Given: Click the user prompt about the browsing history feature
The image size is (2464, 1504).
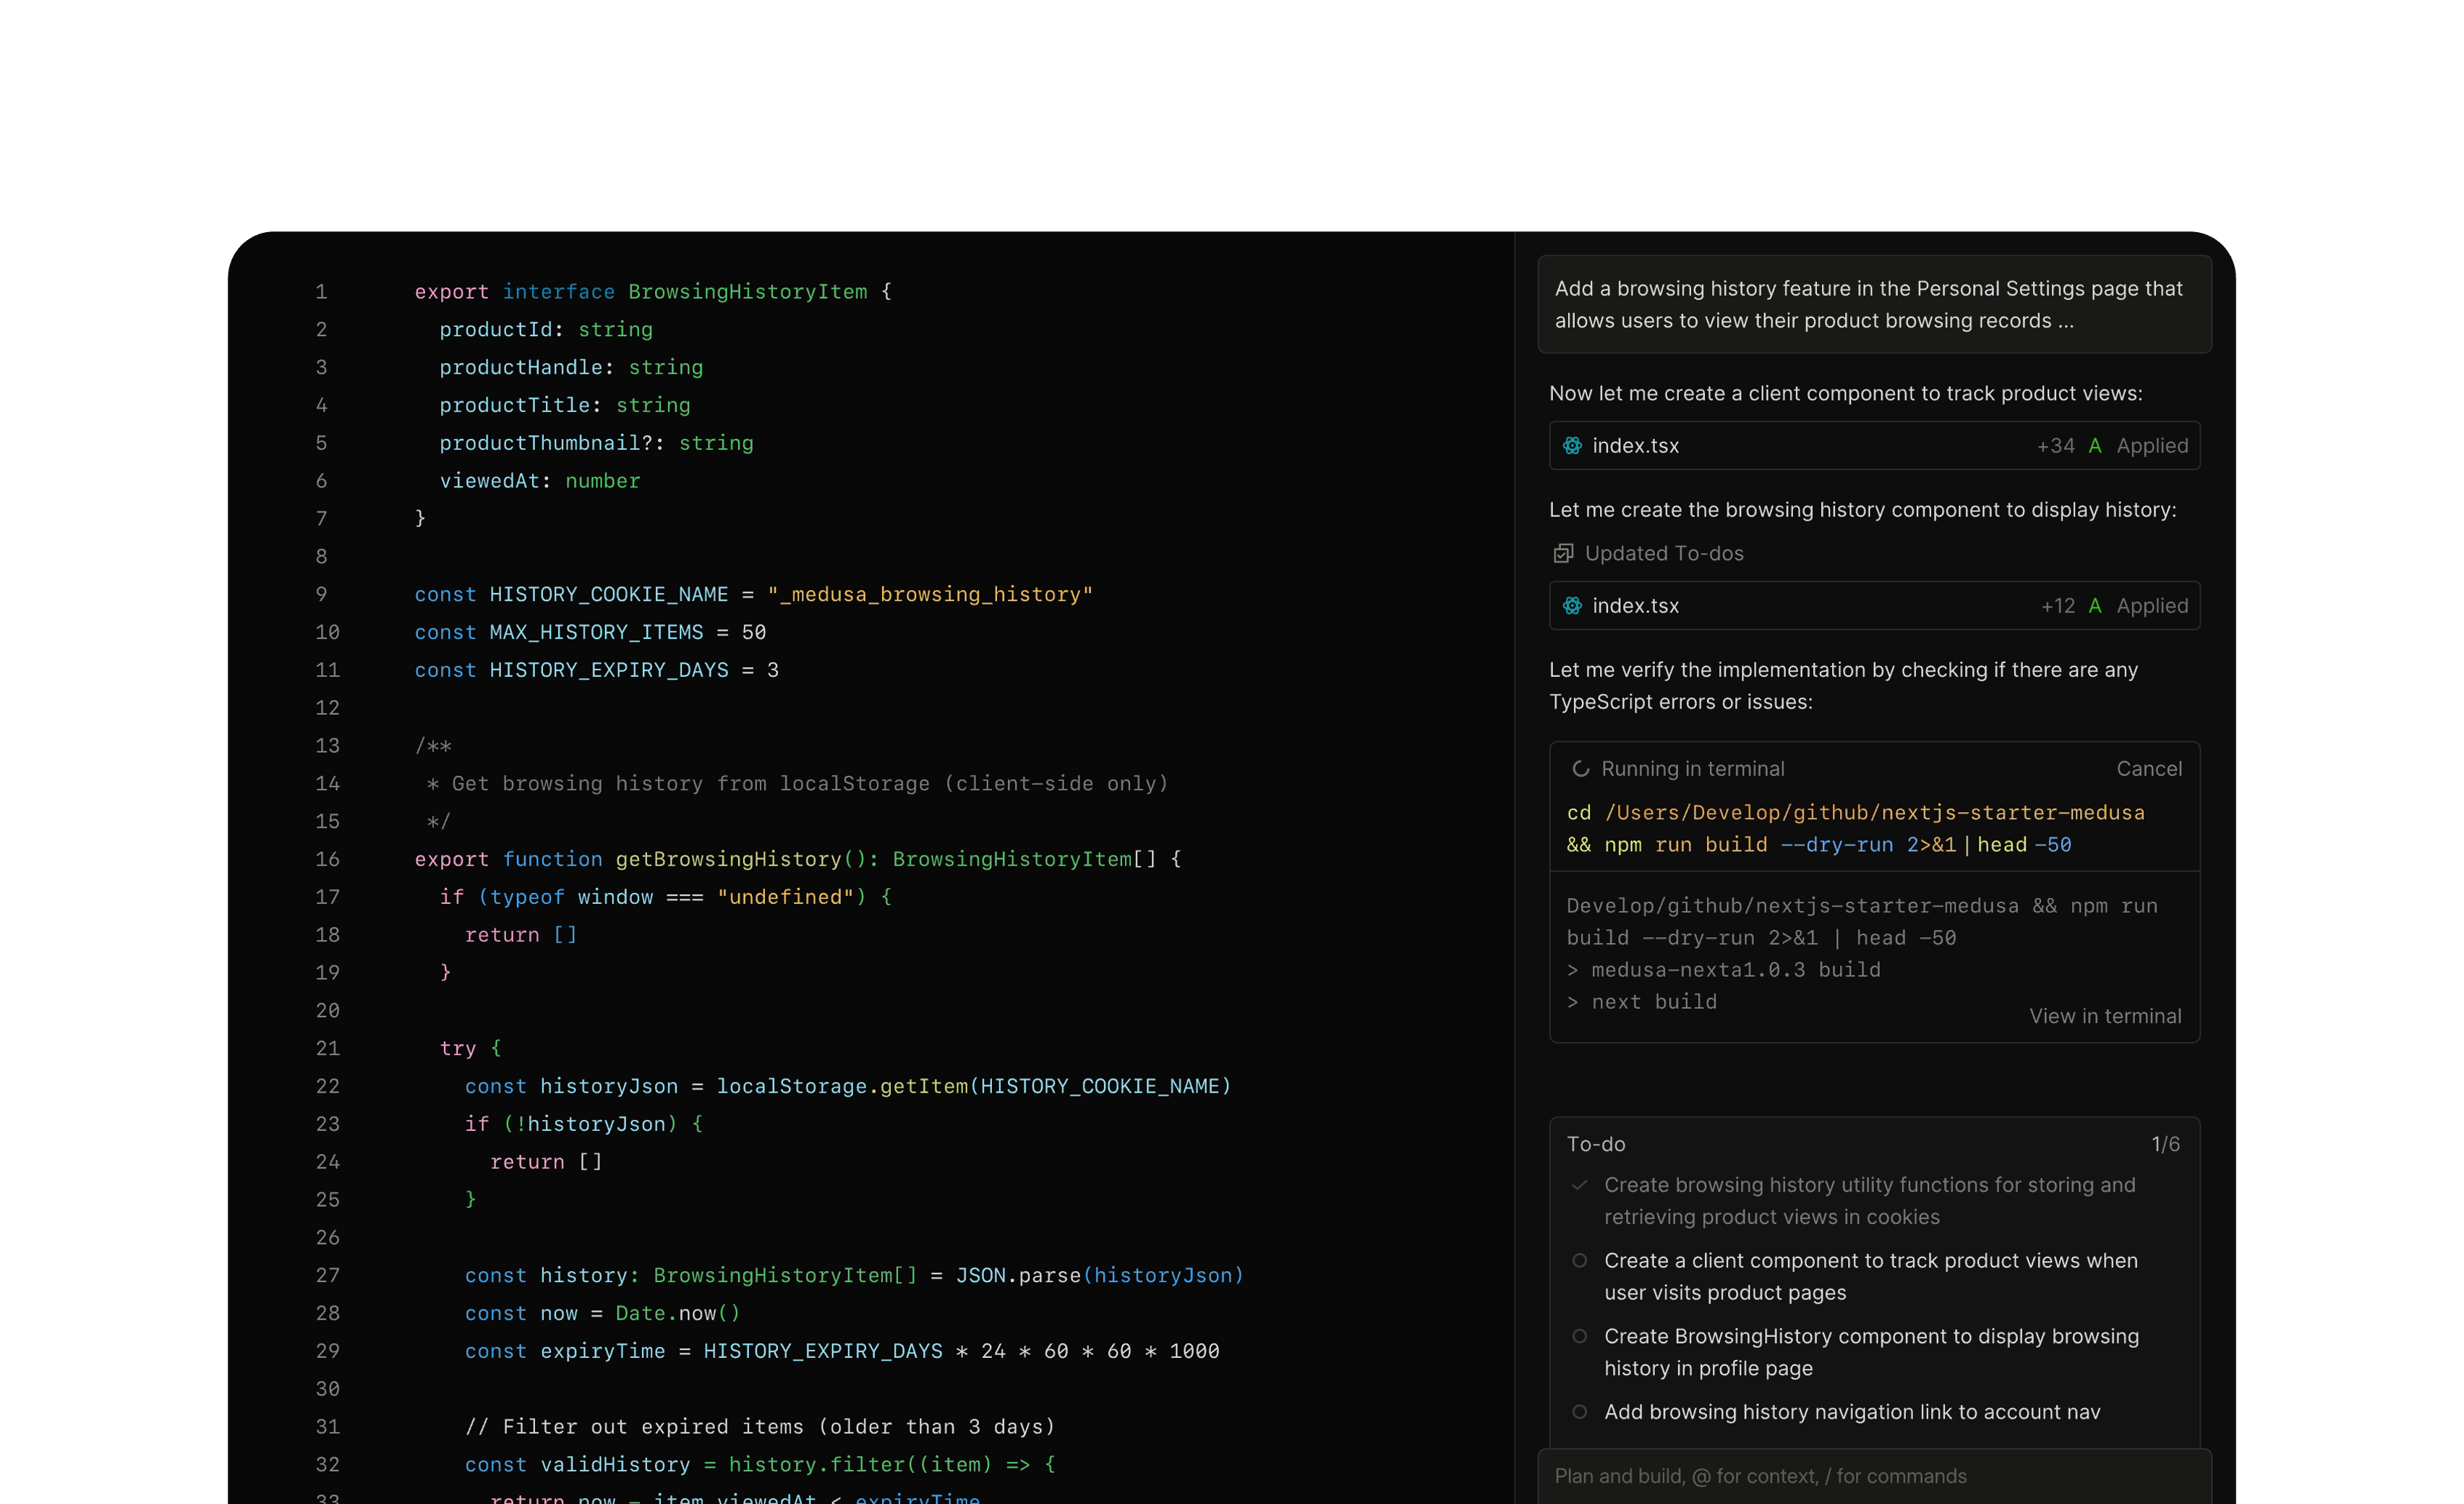Looking at the screenshot, I should click(1874, 304).
